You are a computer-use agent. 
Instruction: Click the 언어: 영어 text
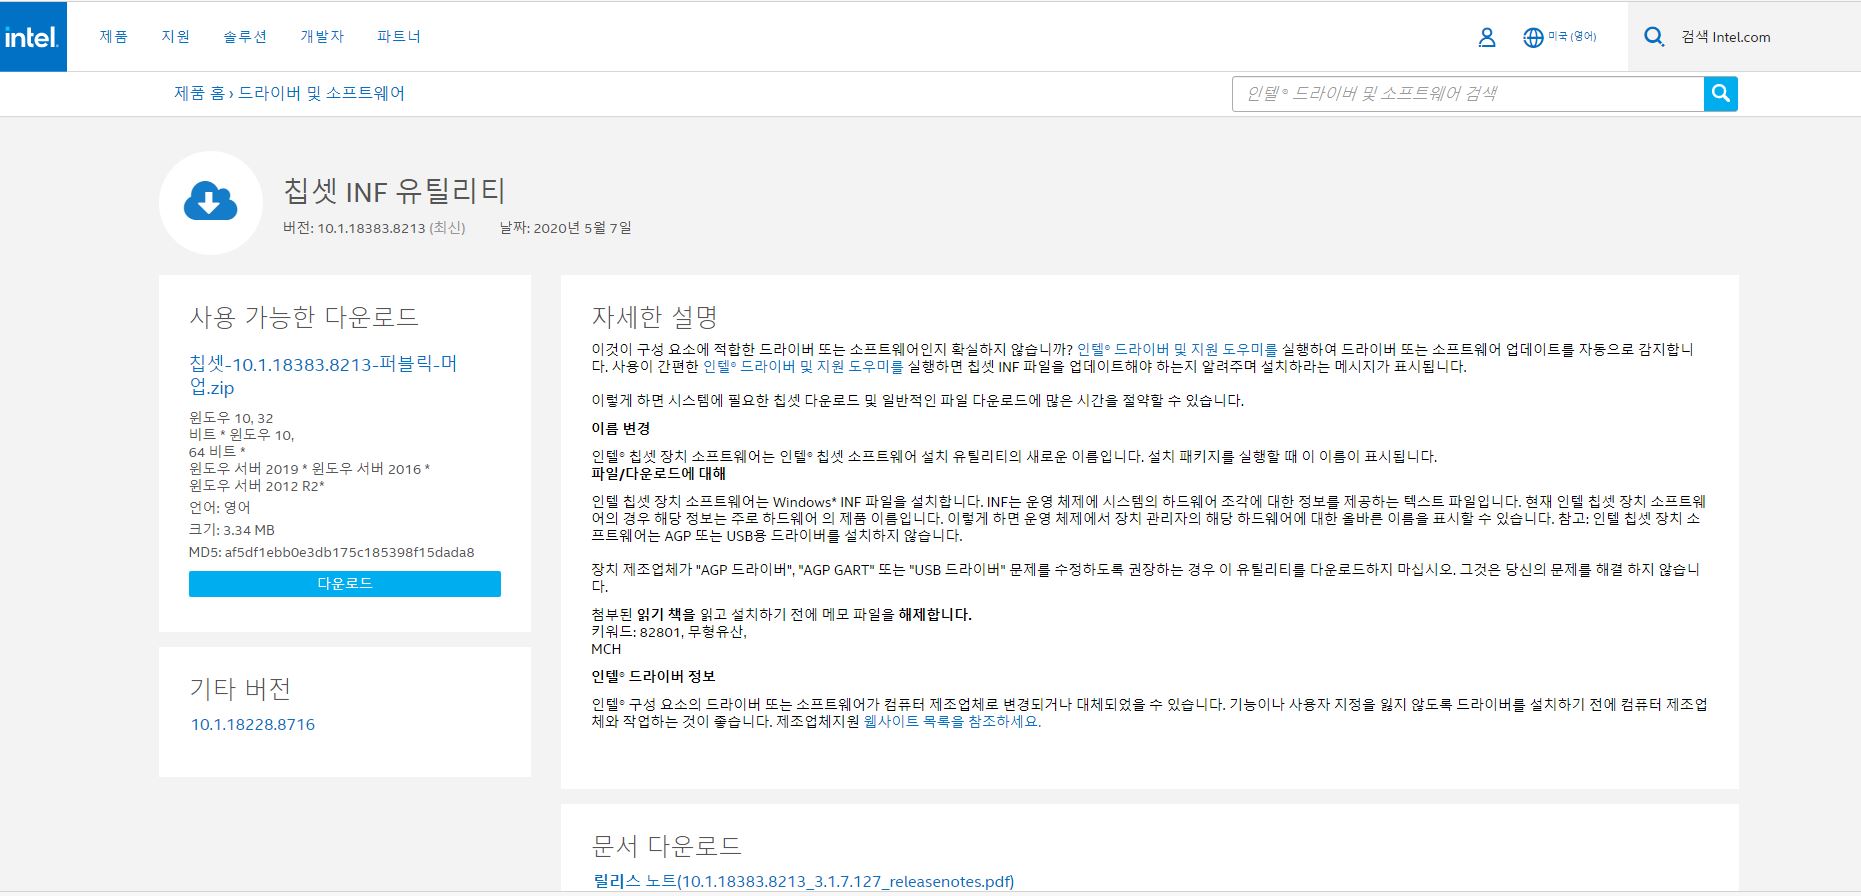tap(220, 507)
